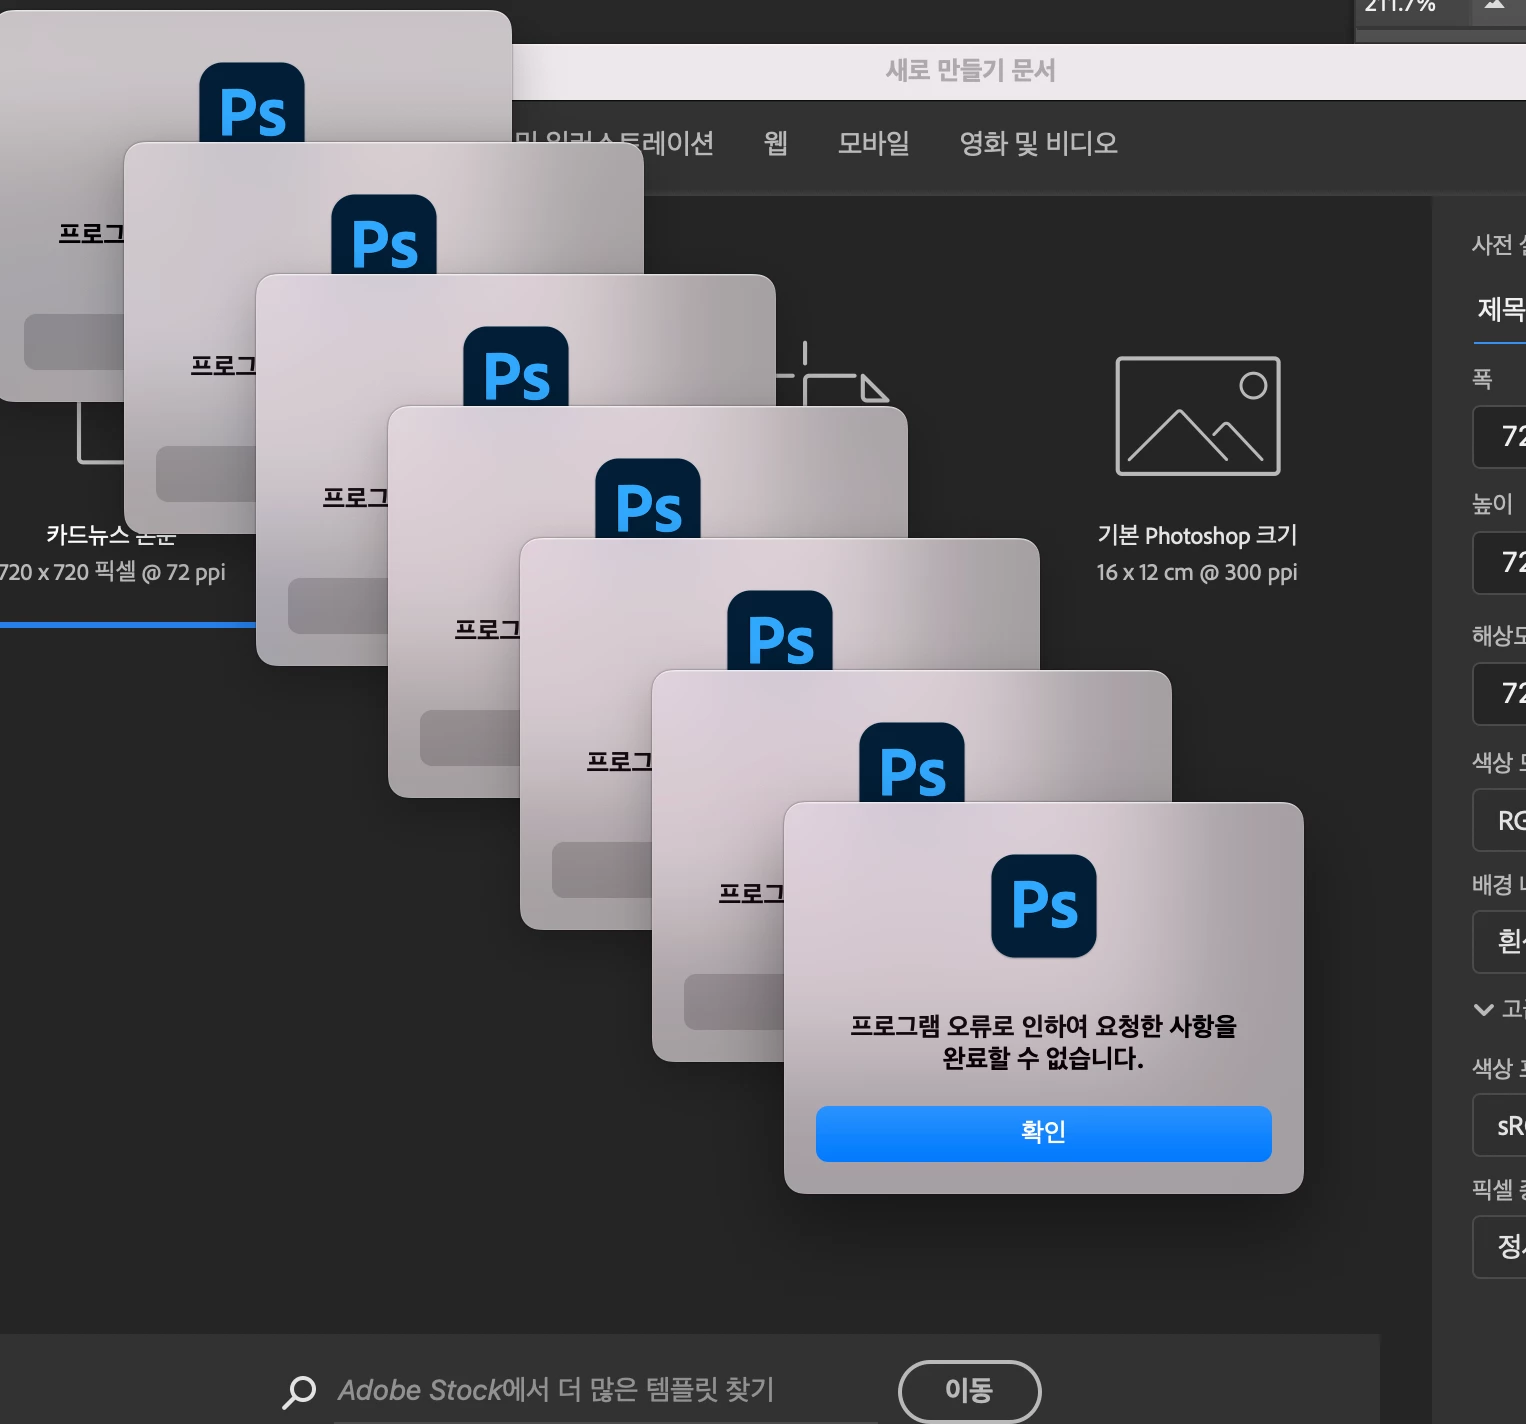Screen dimensions: 1526x1424
Task: Select the 기본 Photoshop 크기 preset thumbnail
Action: 1198,416
